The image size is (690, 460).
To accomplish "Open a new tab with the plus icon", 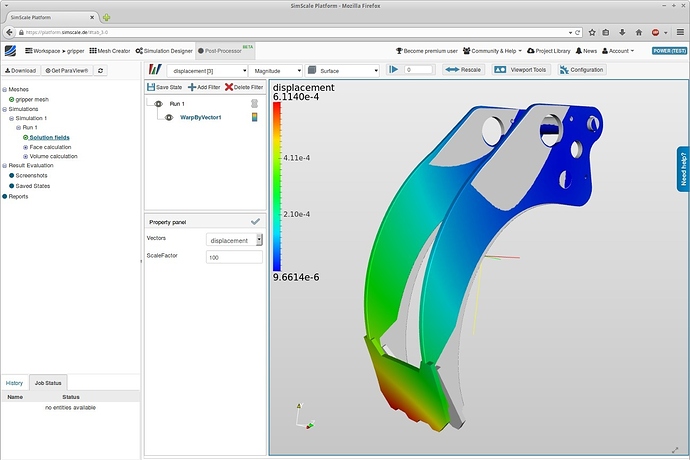I will pyautogui.click(x=106, y=18).
